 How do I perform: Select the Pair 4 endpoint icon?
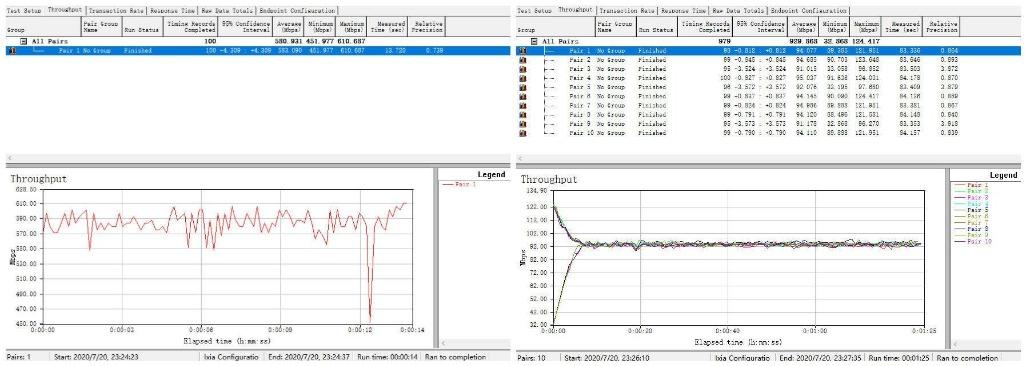522,78
